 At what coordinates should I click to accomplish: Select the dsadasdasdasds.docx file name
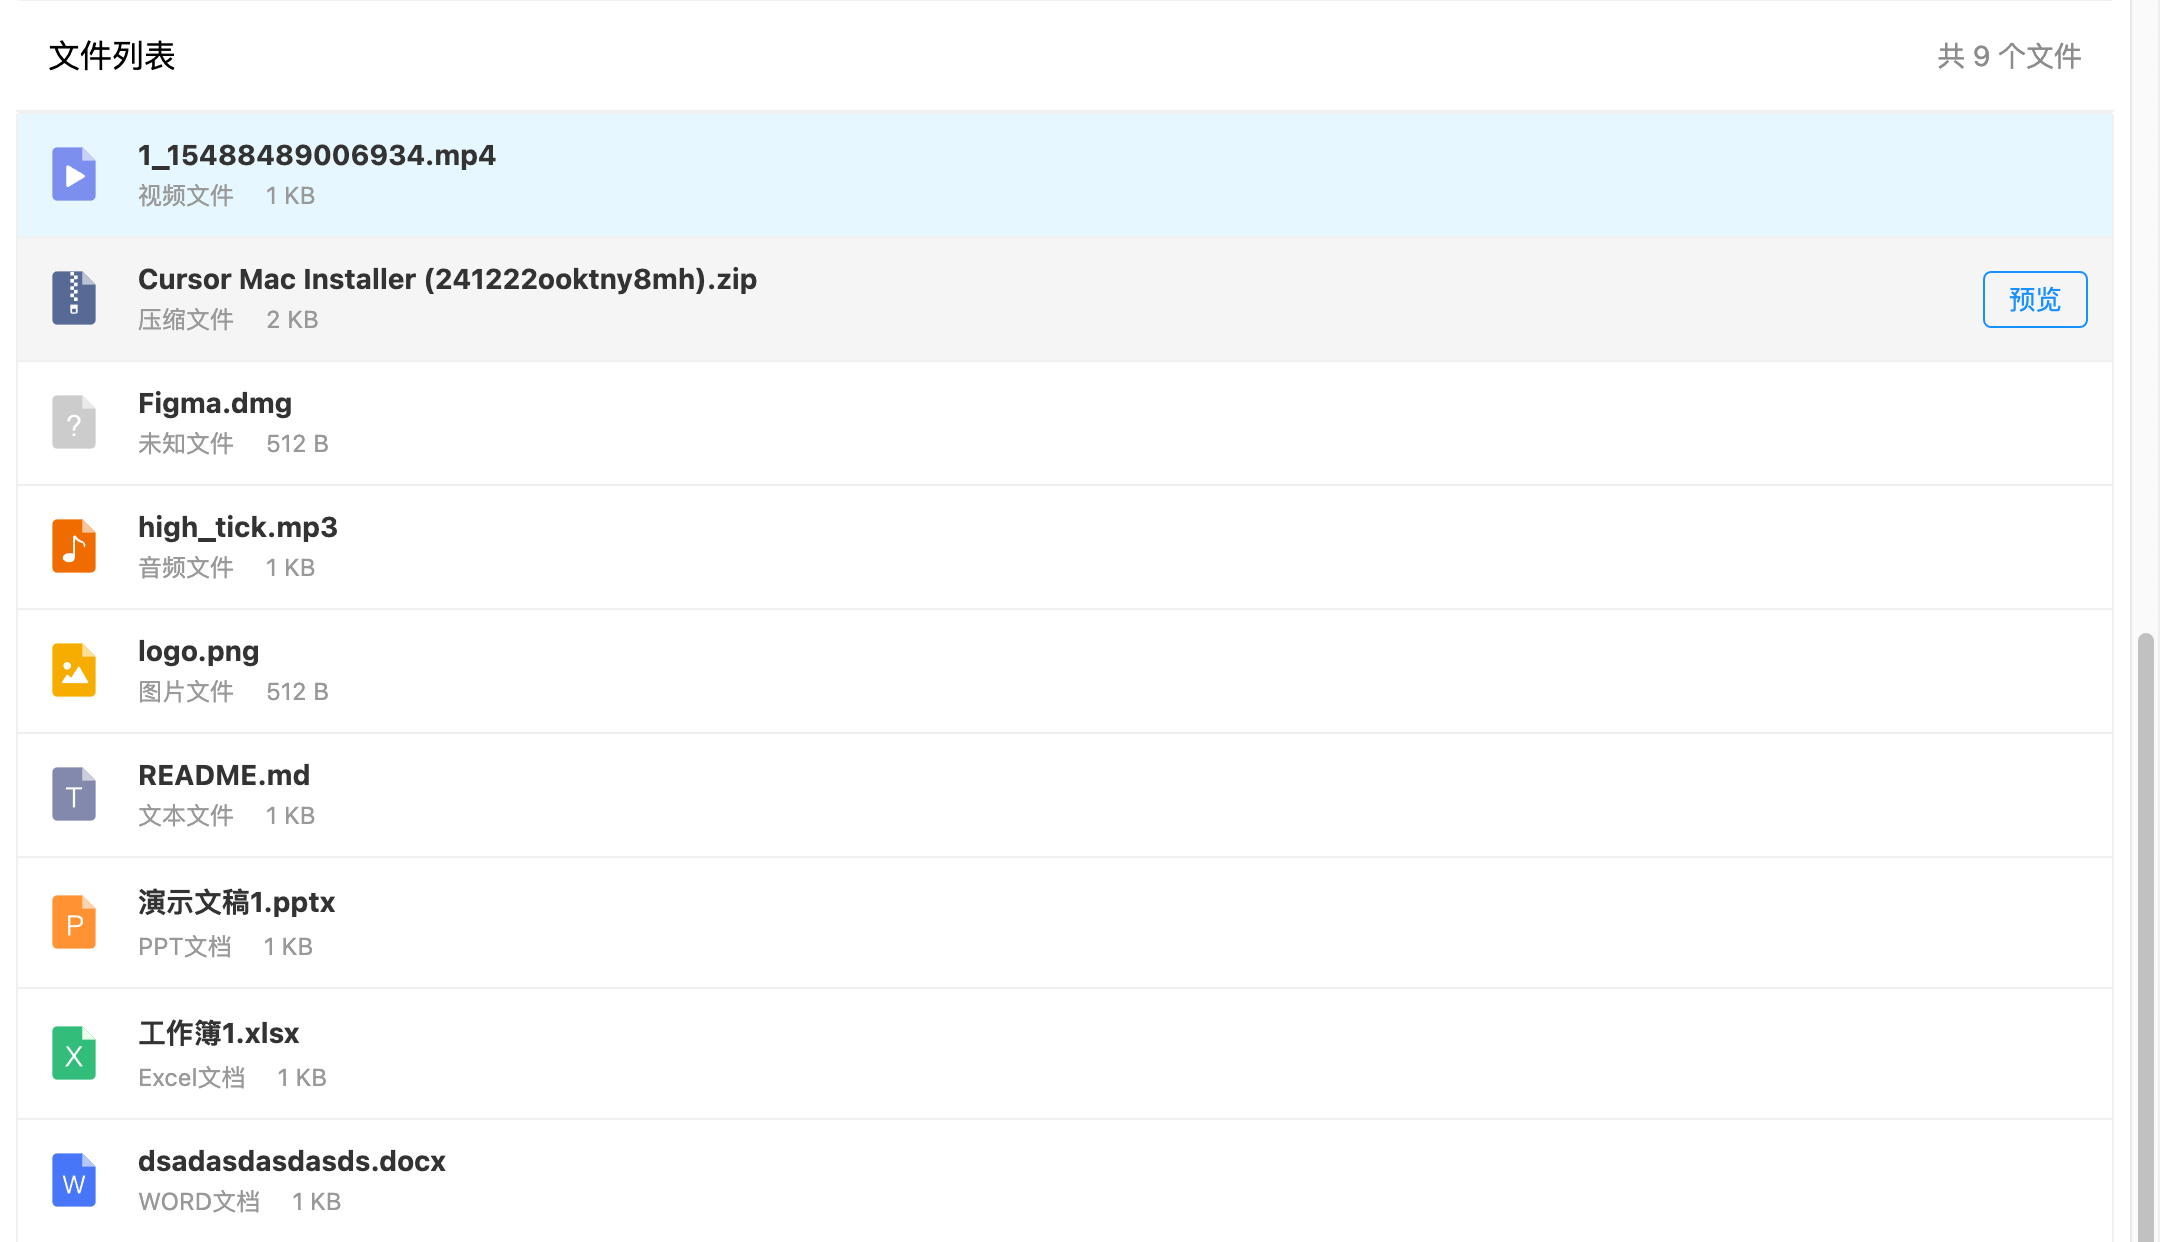point(291,1161)
